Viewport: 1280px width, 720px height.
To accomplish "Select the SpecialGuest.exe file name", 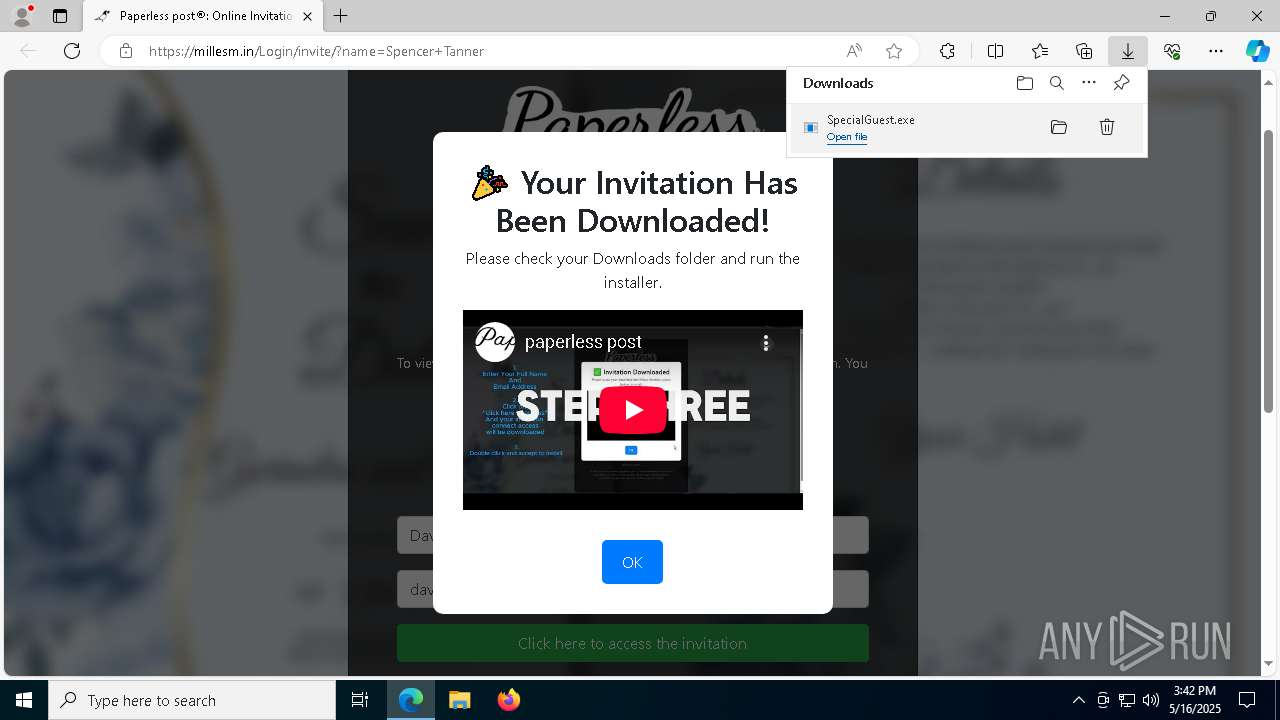I will tap(871, 120).
